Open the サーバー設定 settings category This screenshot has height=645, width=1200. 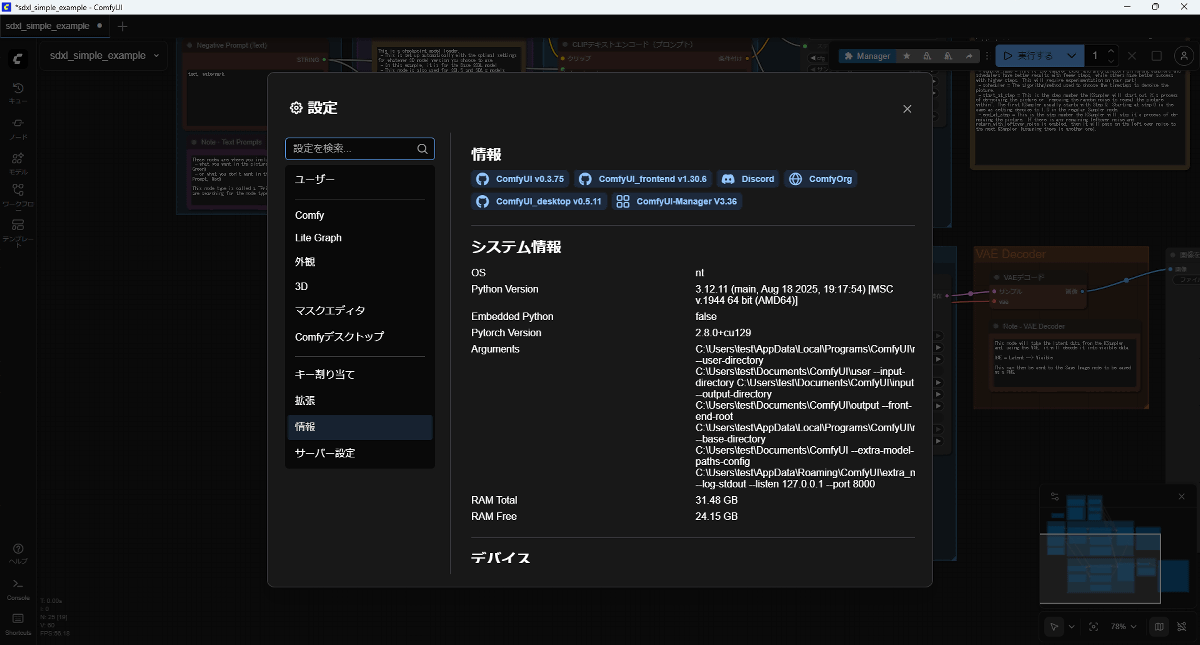click(x=324, y=453)
